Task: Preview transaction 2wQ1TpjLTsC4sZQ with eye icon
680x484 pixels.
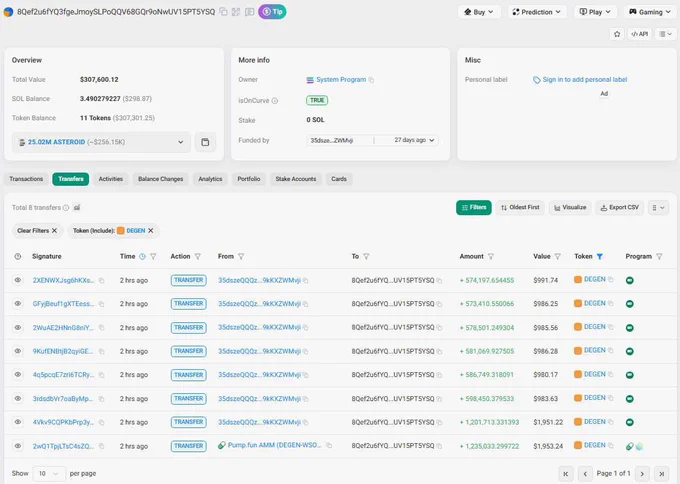Action: pyautogui.click(x=17, y=445)
